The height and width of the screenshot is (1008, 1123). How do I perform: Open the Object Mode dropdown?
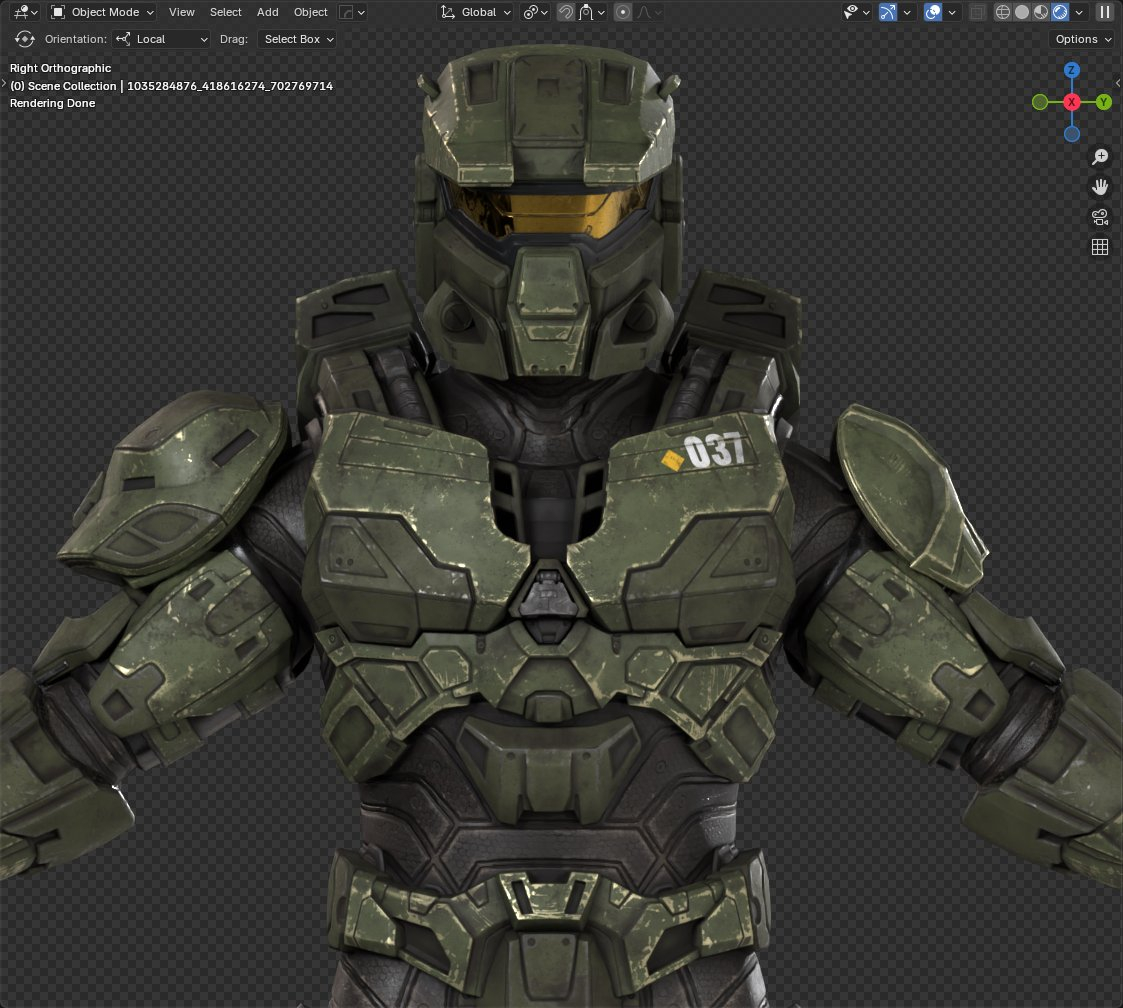(103, 12)
